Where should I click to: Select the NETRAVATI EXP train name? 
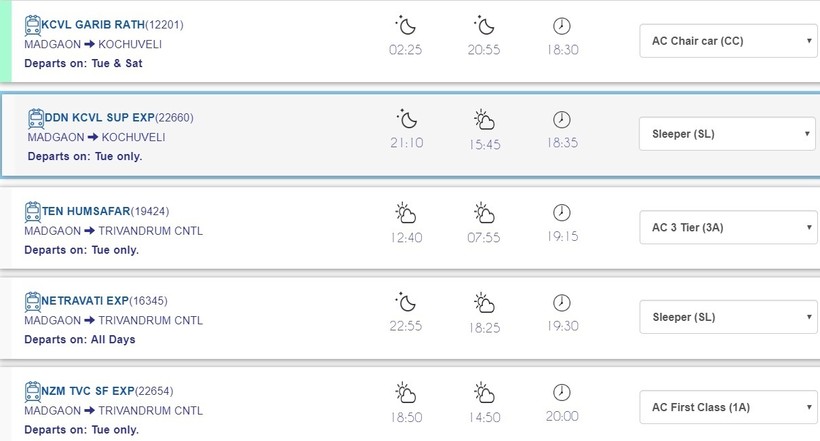point(86,300)
